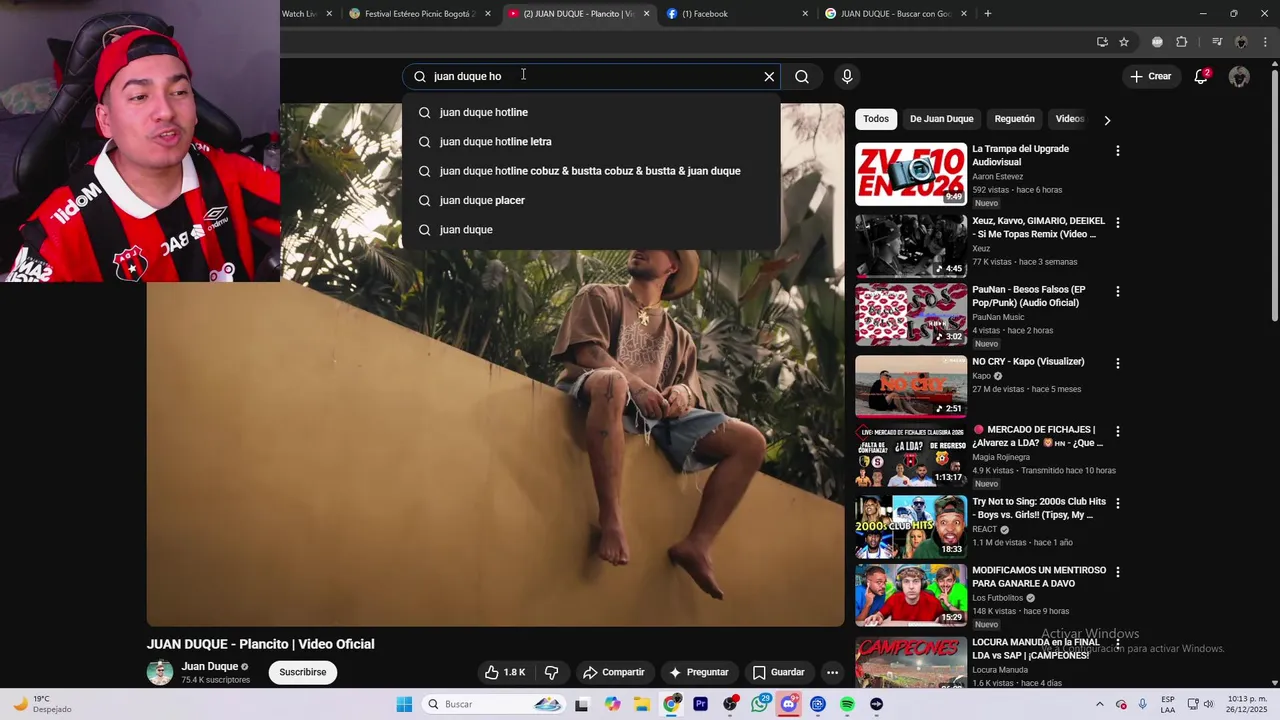
Task: Bookmark this page with the star icon
Action: tap(1124, 42)
